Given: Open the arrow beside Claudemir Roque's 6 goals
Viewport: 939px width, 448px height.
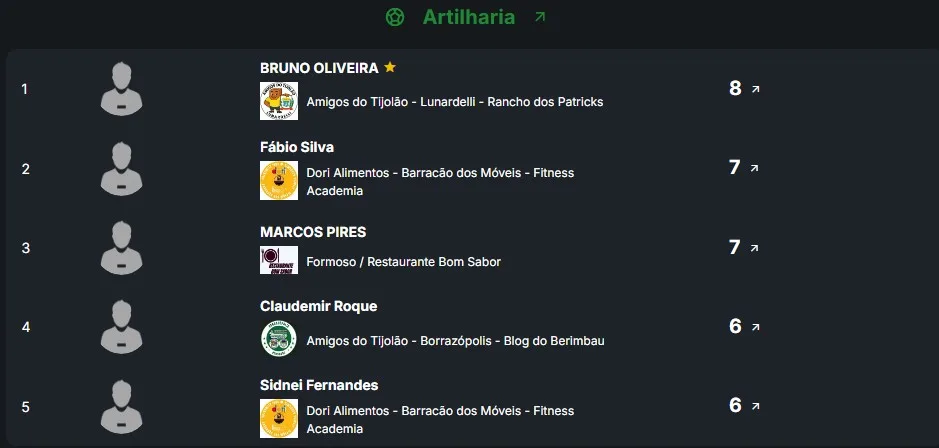Looking at the screenshot, I should click(755, 327).
